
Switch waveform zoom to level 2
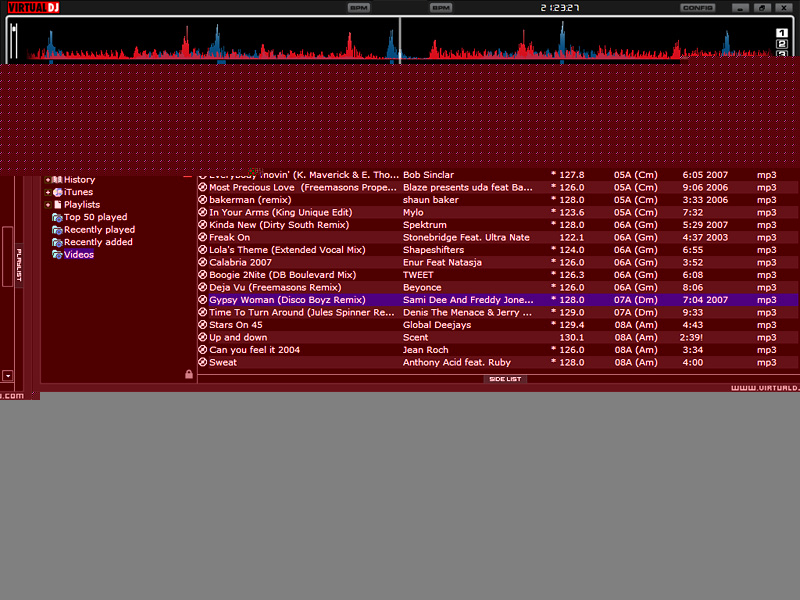(782, 44)
